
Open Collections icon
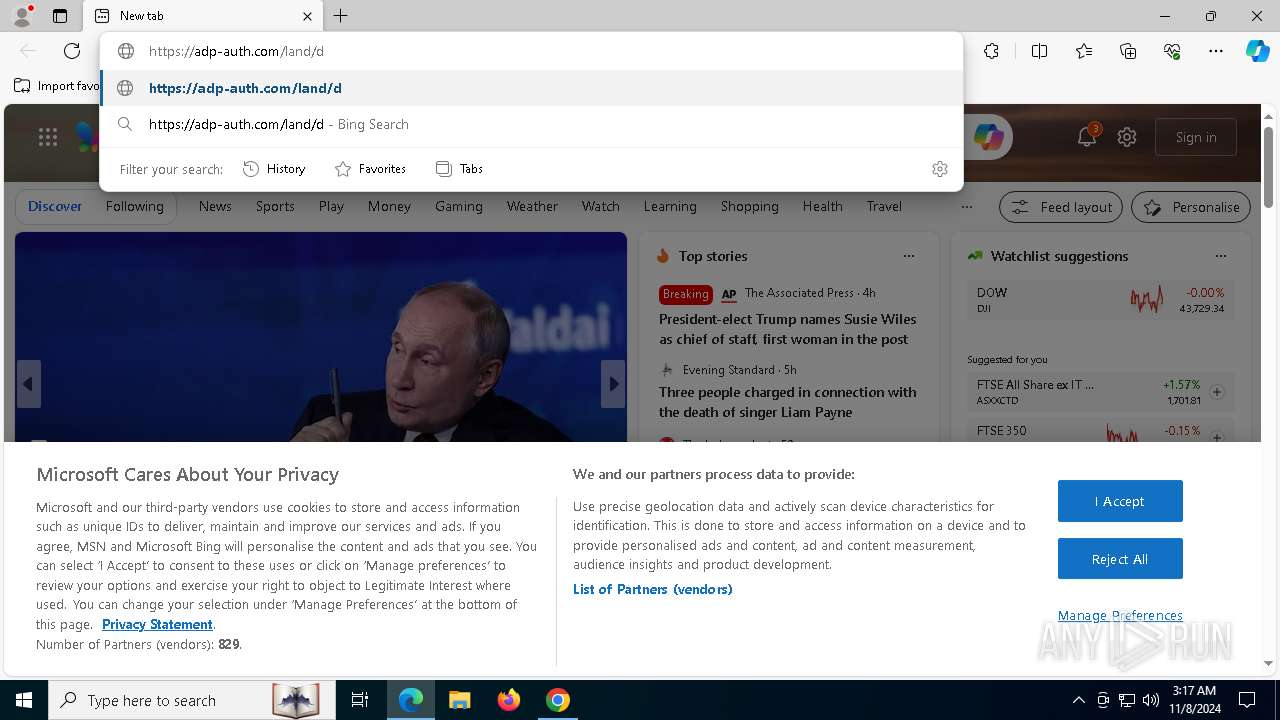click(1128, 51)
